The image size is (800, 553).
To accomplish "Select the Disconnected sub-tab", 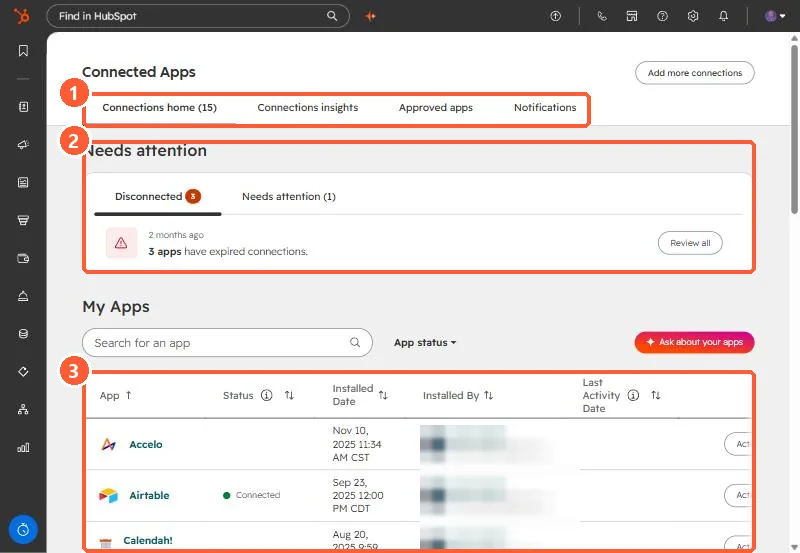I will pyautogui.click(x=158, y=196).
